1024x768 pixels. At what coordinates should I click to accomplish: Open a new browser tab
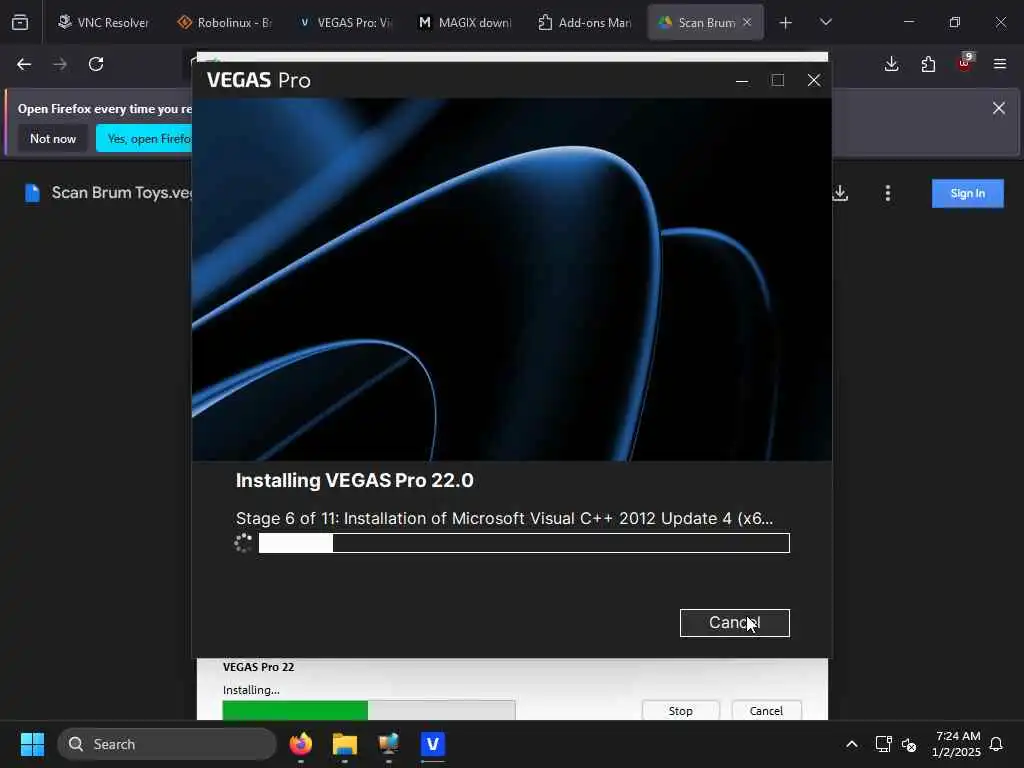[x=786, y=23]
